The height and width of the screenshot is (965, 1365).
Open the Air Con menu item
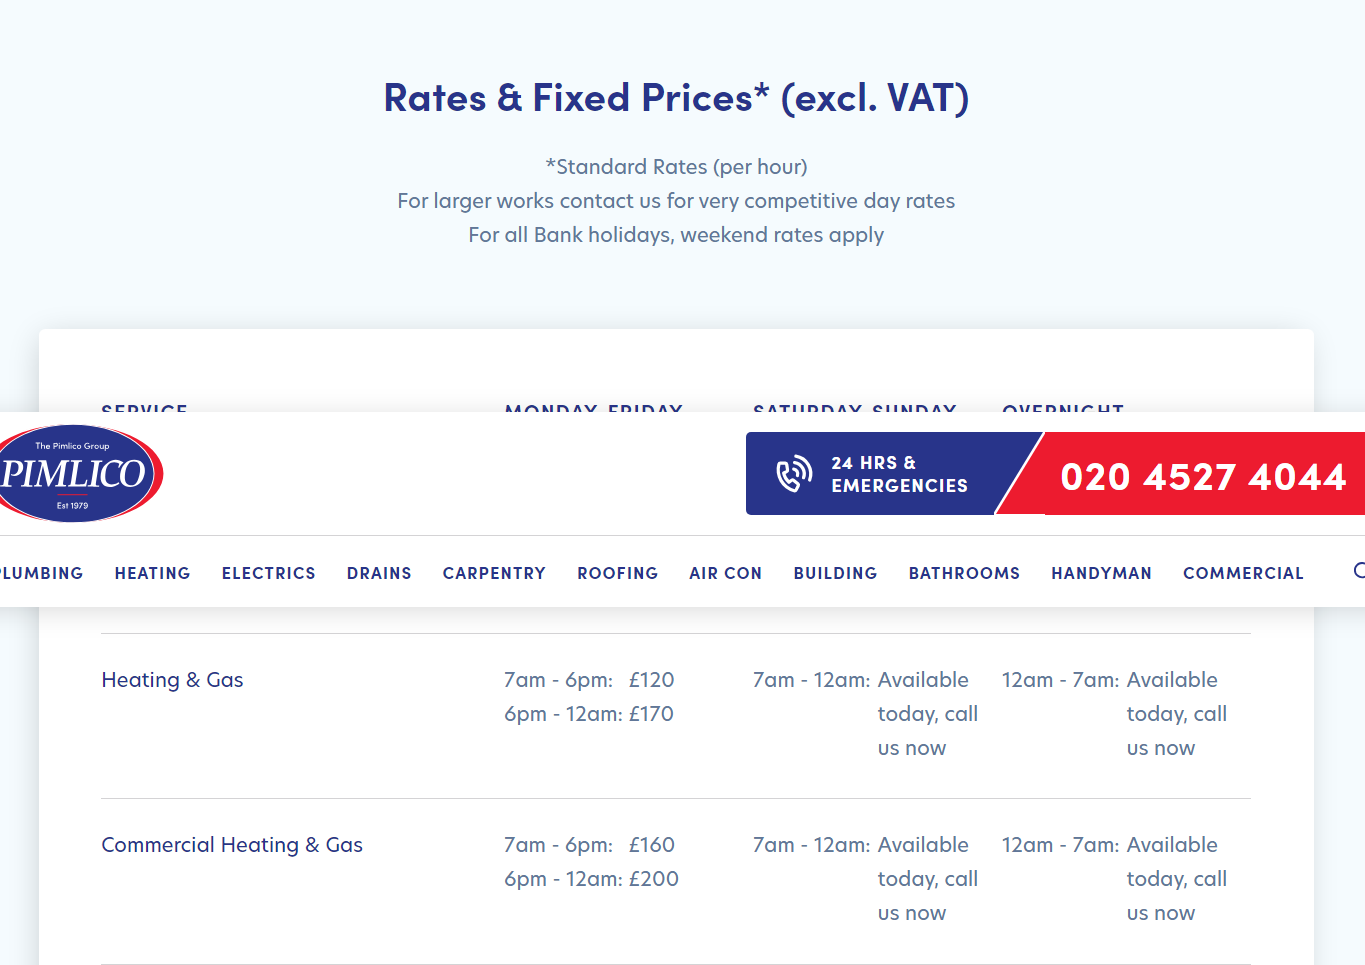click(725, 573)
